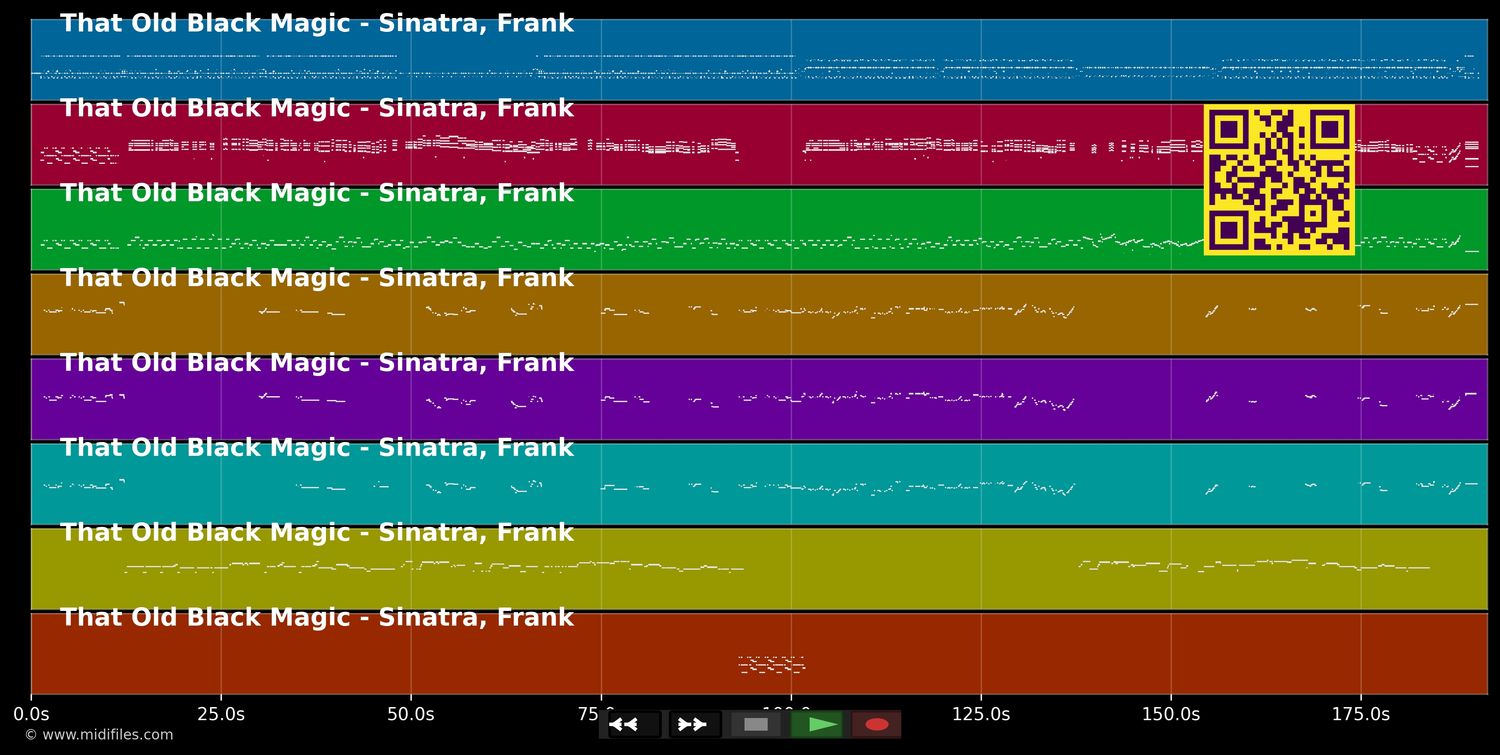Screen dimensions: 1500x755
Task: Click the short note cluster in bottom track
Action: tap(771, 664)
